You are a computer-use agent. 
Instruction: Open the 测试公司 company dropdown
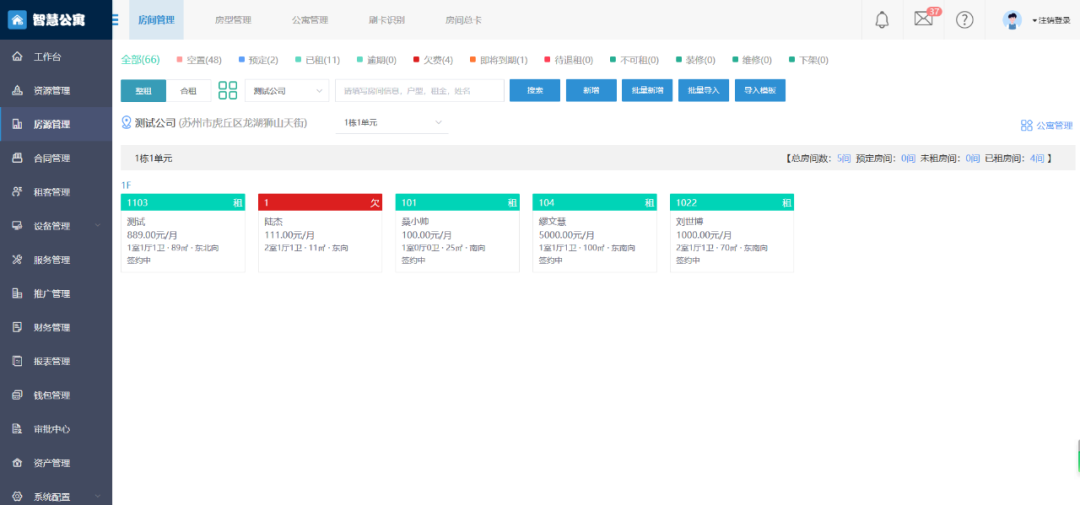287,90
